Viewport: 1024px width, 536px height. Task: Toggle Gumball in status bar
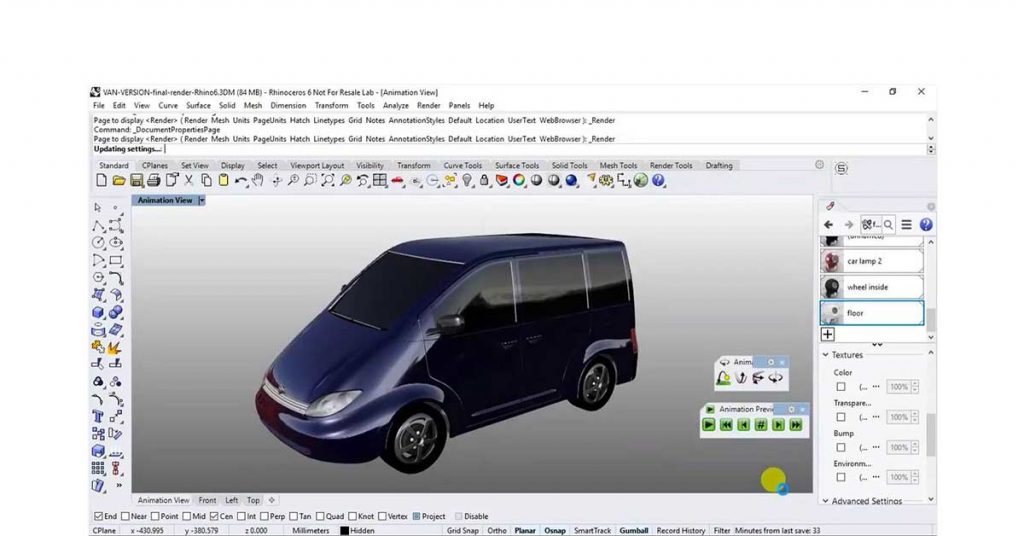pos(633,531)
